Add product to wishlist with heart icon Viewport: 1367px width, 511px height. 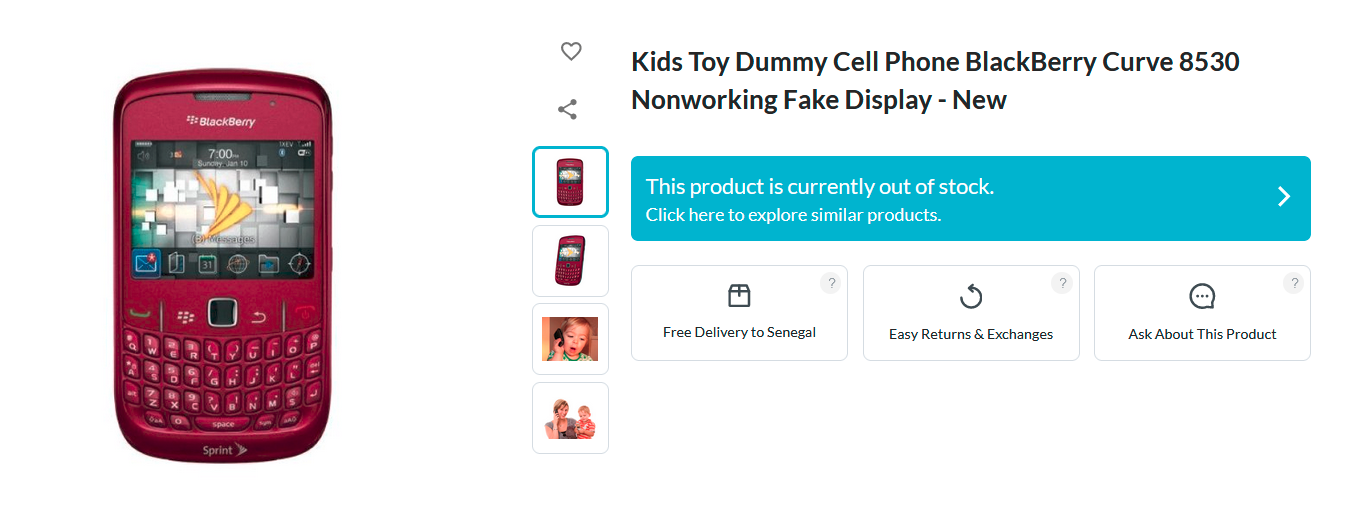click(571, 51)
